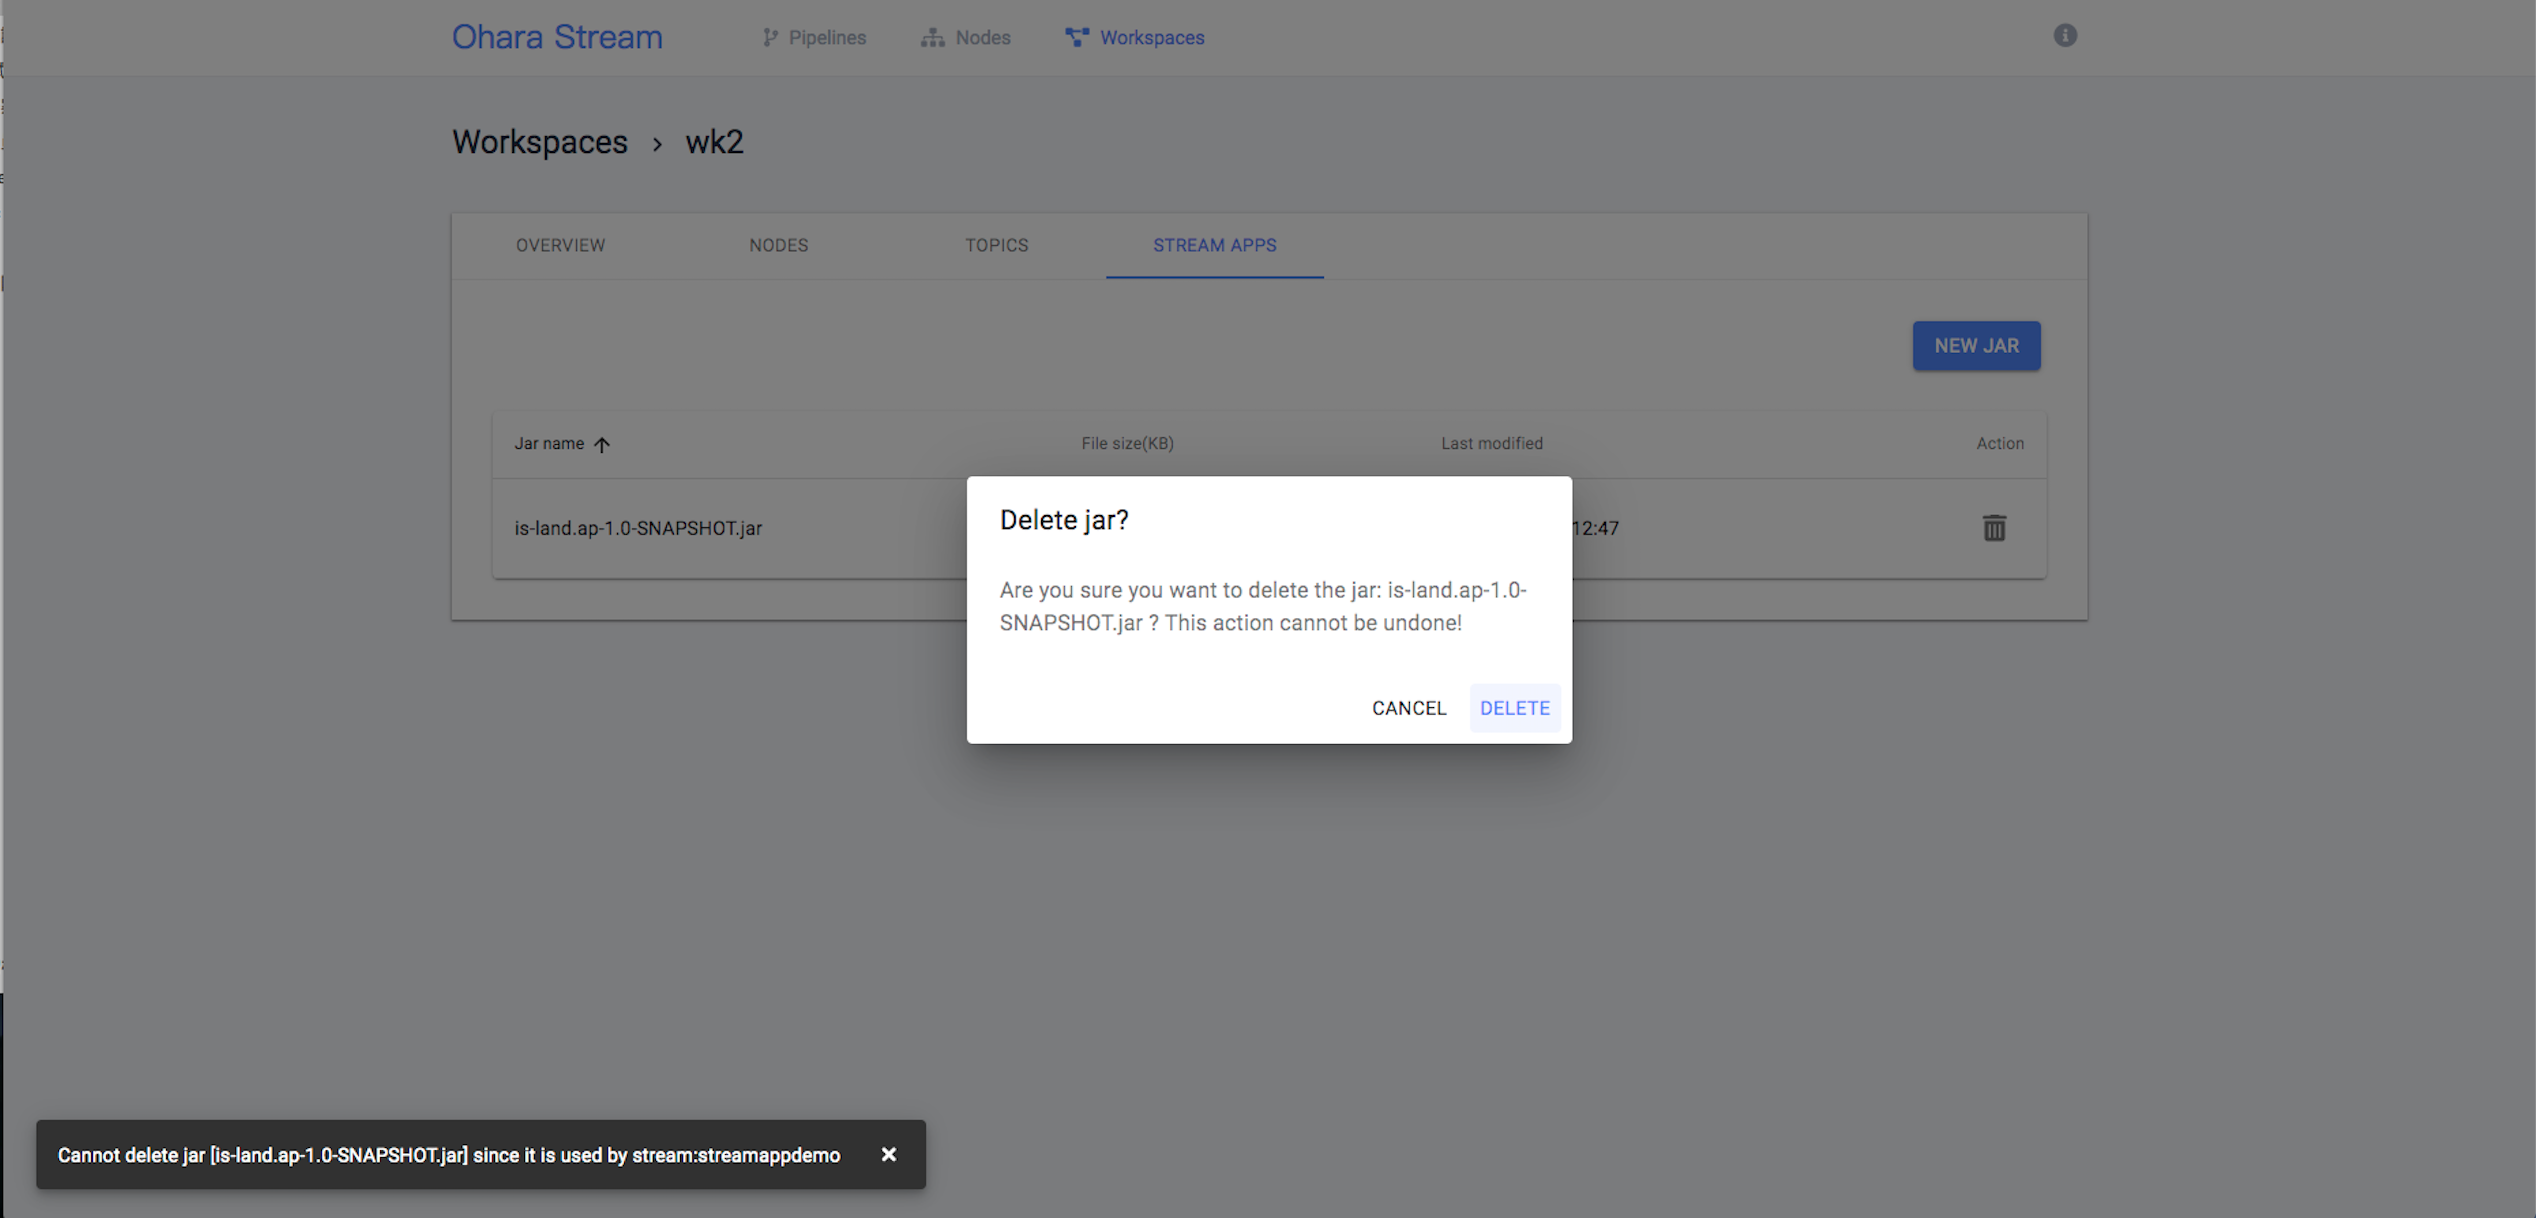The width and height of the screenshot is (2536, 1218).
Task: Confirm with the Delete button
Action: pos(1514,708)
